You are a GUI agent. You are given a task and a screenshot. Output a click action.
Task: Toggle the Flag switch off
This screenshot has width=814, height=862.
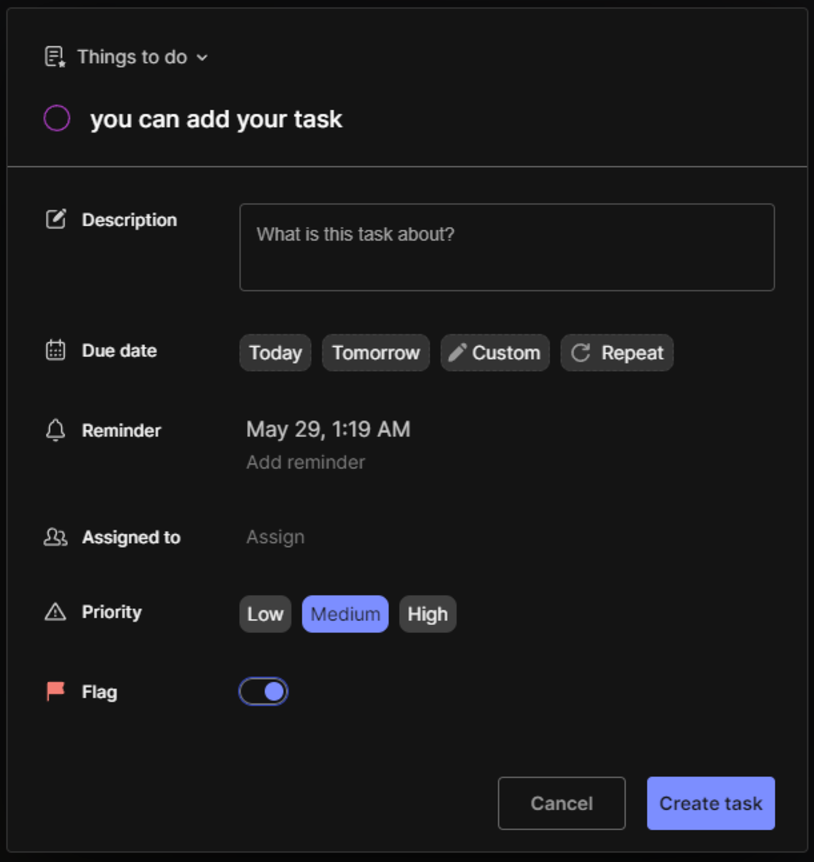coord(263,691)
